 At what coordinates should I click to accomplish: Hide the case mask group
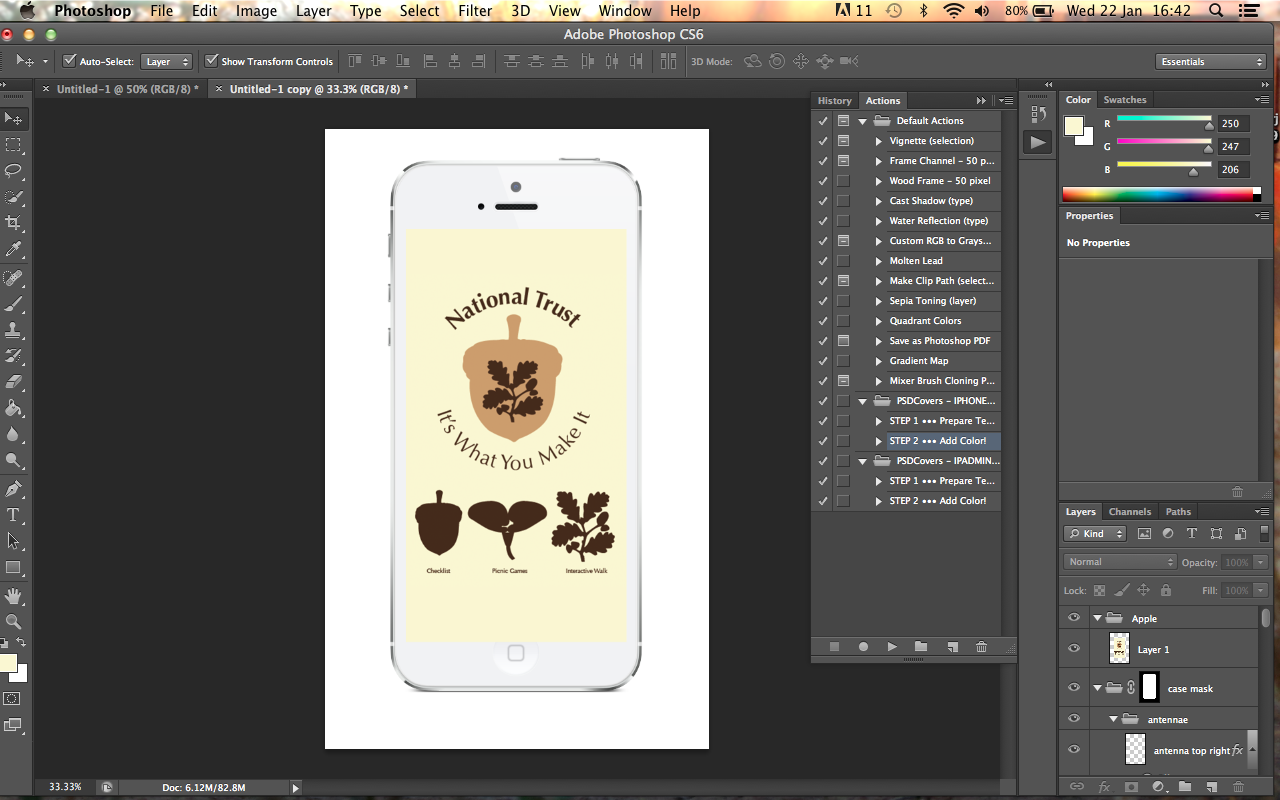(x=1074, y=688)
